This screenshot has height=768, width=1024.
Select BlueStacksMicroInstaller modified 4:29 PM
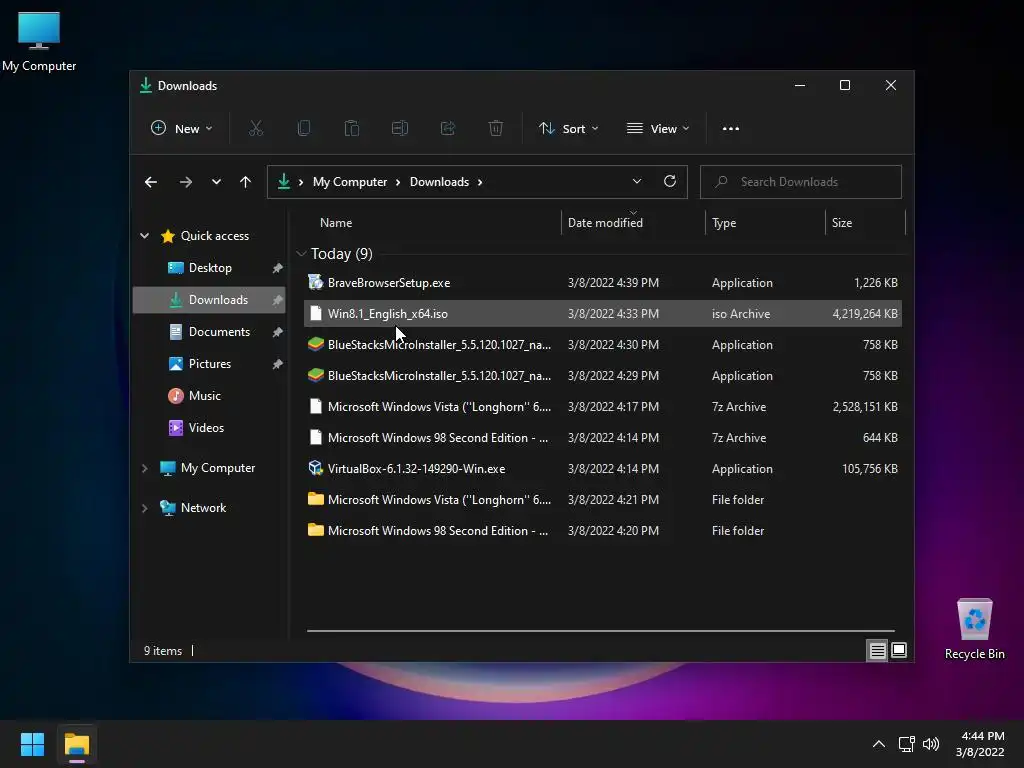click(x=603, y=376)
